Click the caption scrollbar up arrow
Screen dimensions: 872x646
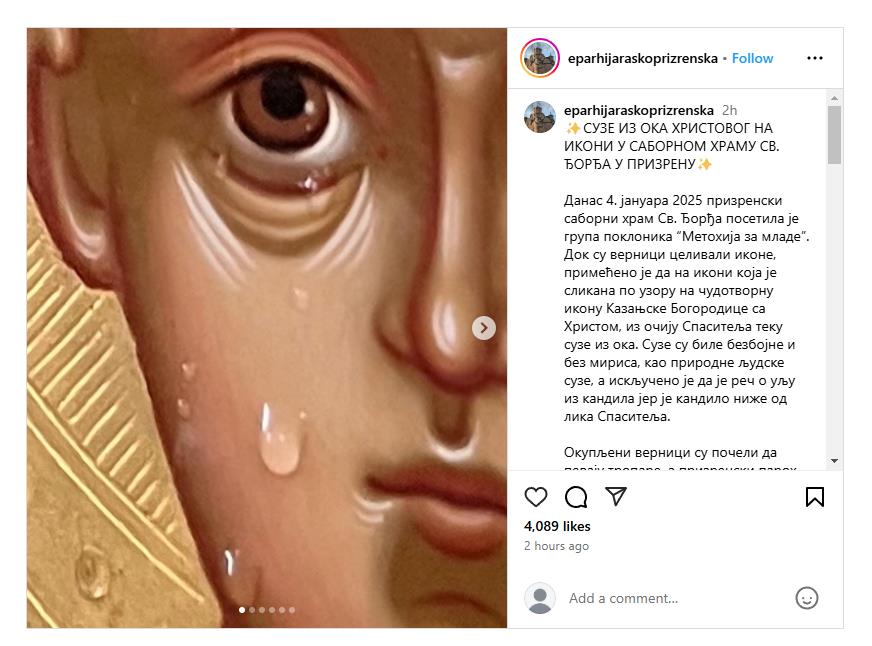pyautogui.click(x=834, y=98)
